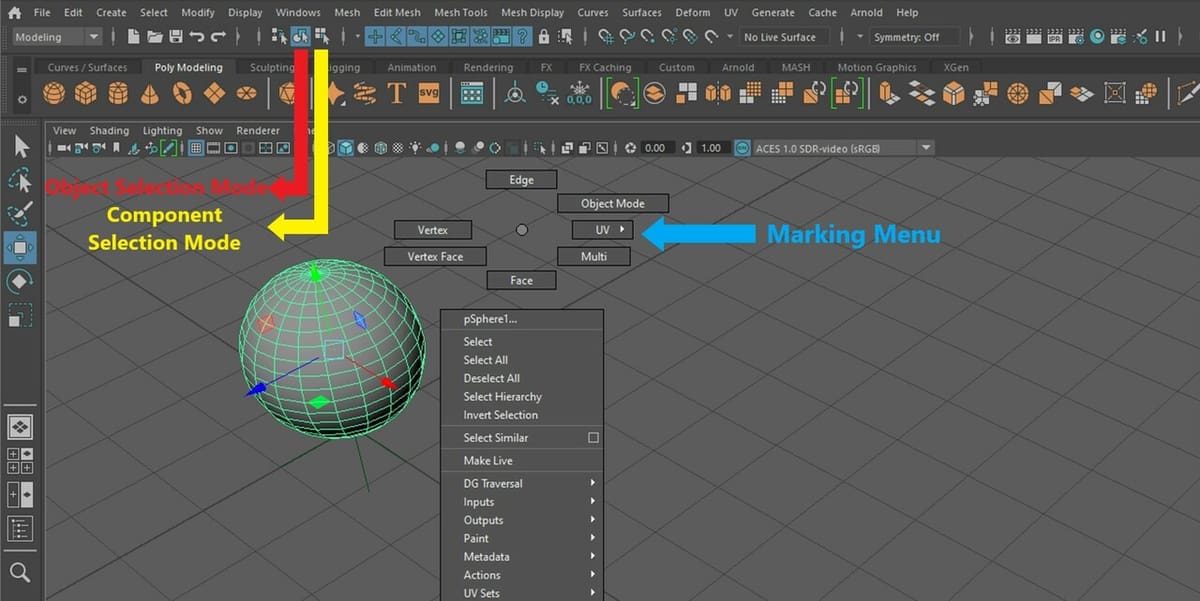
Task: Click the Save Scene icon
Action: pyautogui.click(x=174, y=35)
